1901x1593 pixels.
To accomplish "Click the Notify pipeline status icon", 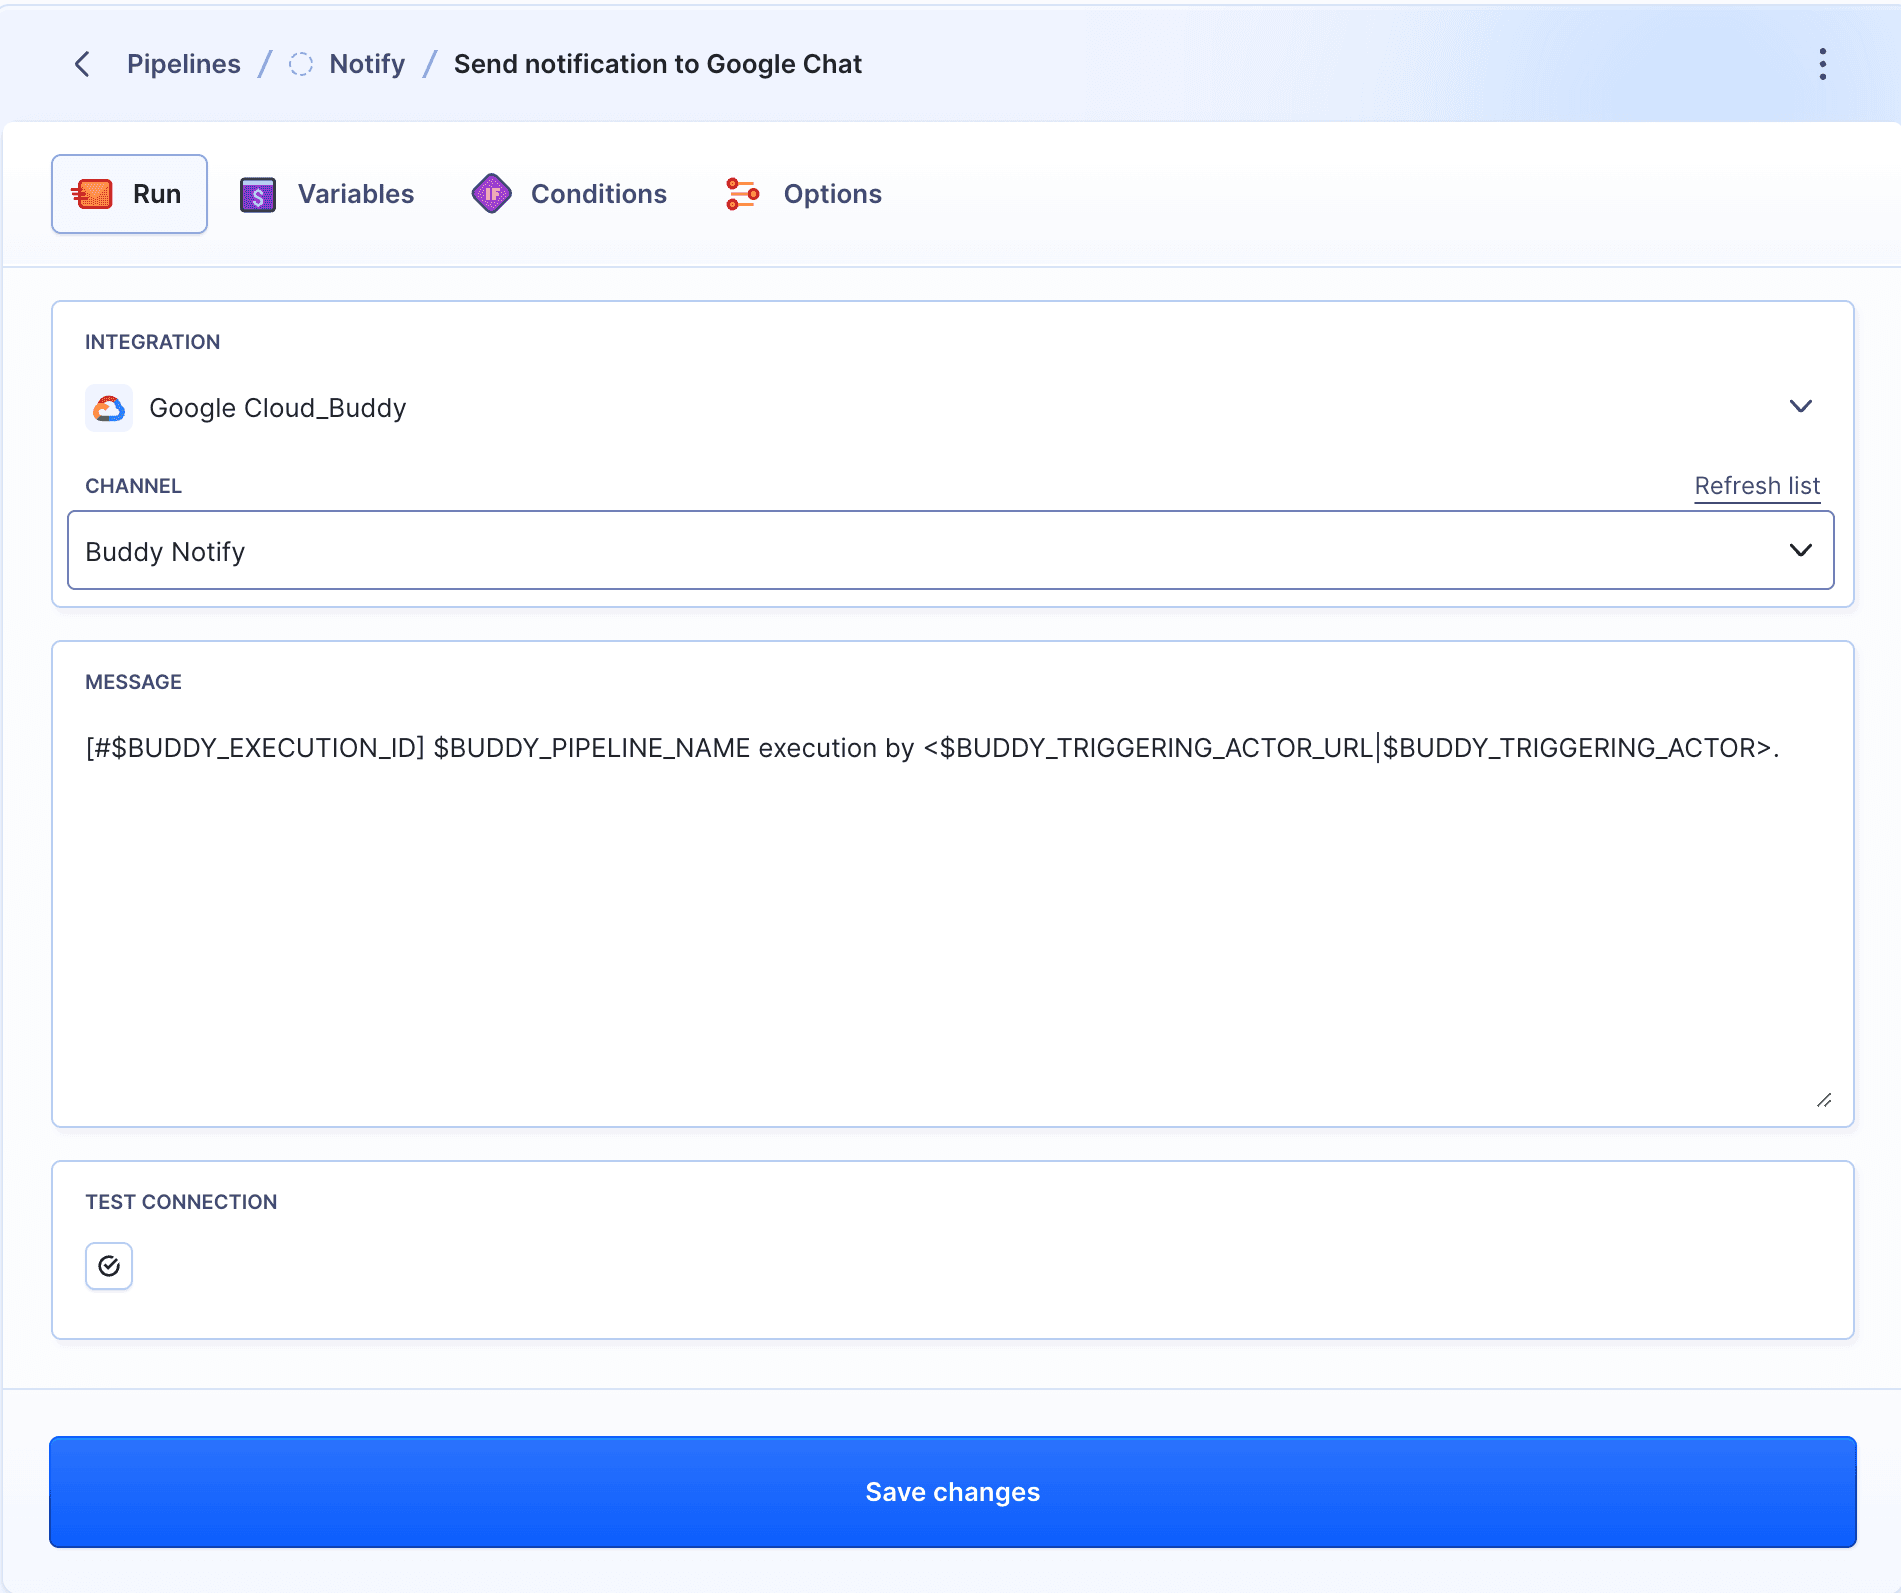I will (300, 63).
